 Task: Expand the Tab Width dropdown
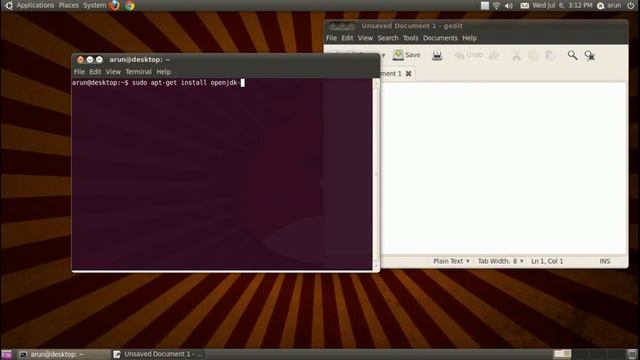pos(500,261)
